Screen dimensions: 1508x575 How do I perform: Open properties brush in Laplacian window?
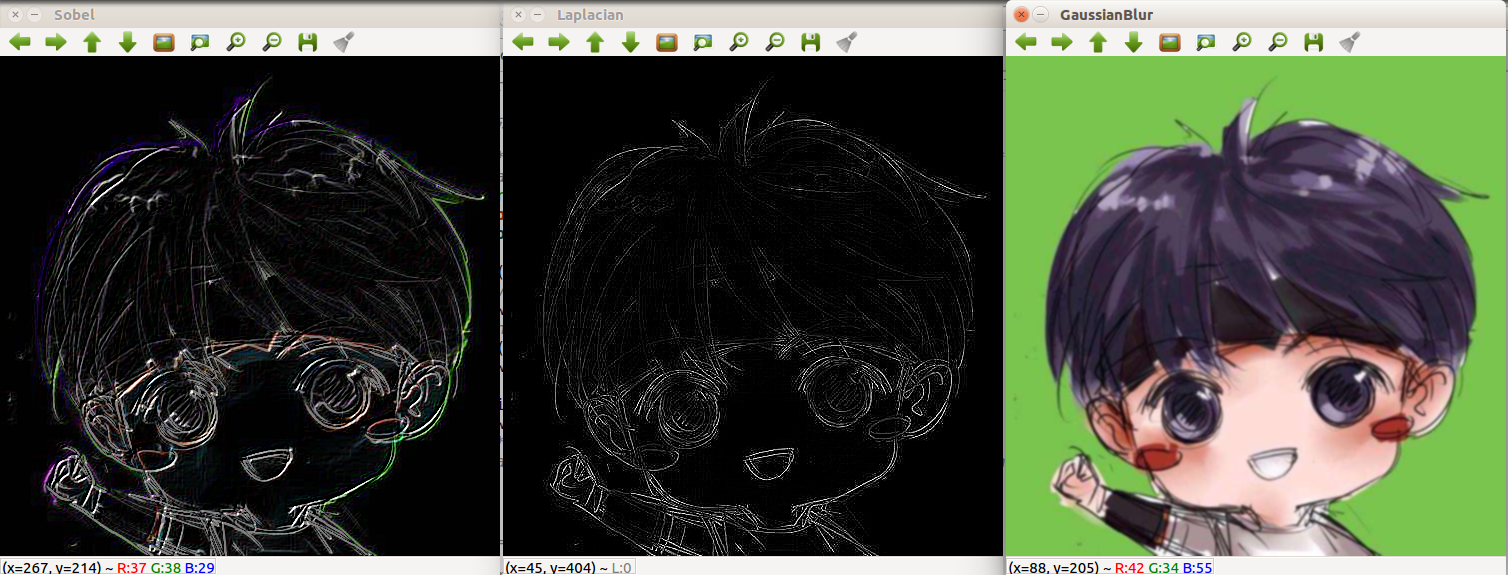(x=847, y=42)
